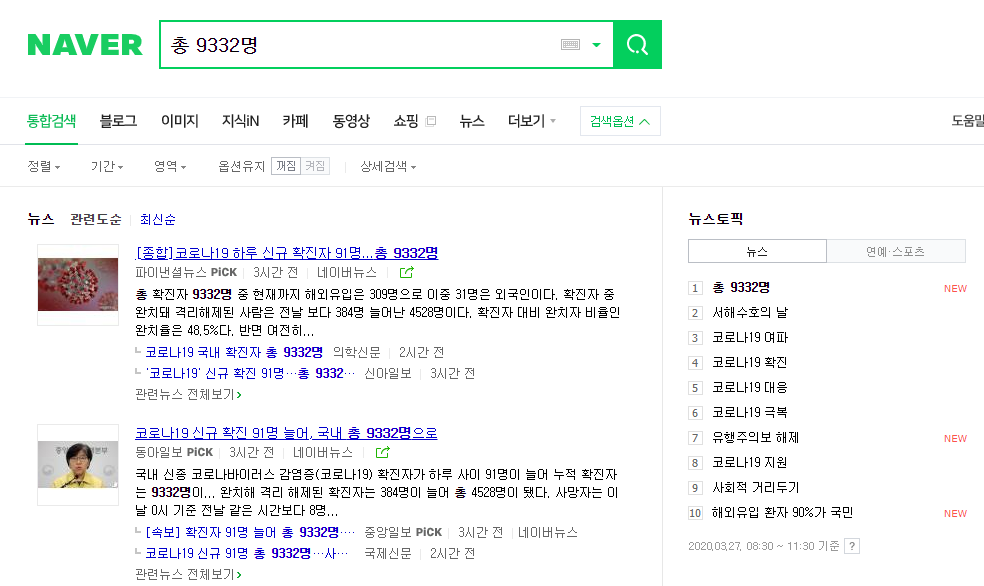The image size is (984, 586).
Task: Switch to the 블로그 tab
Action: click(x=118, y=121)
